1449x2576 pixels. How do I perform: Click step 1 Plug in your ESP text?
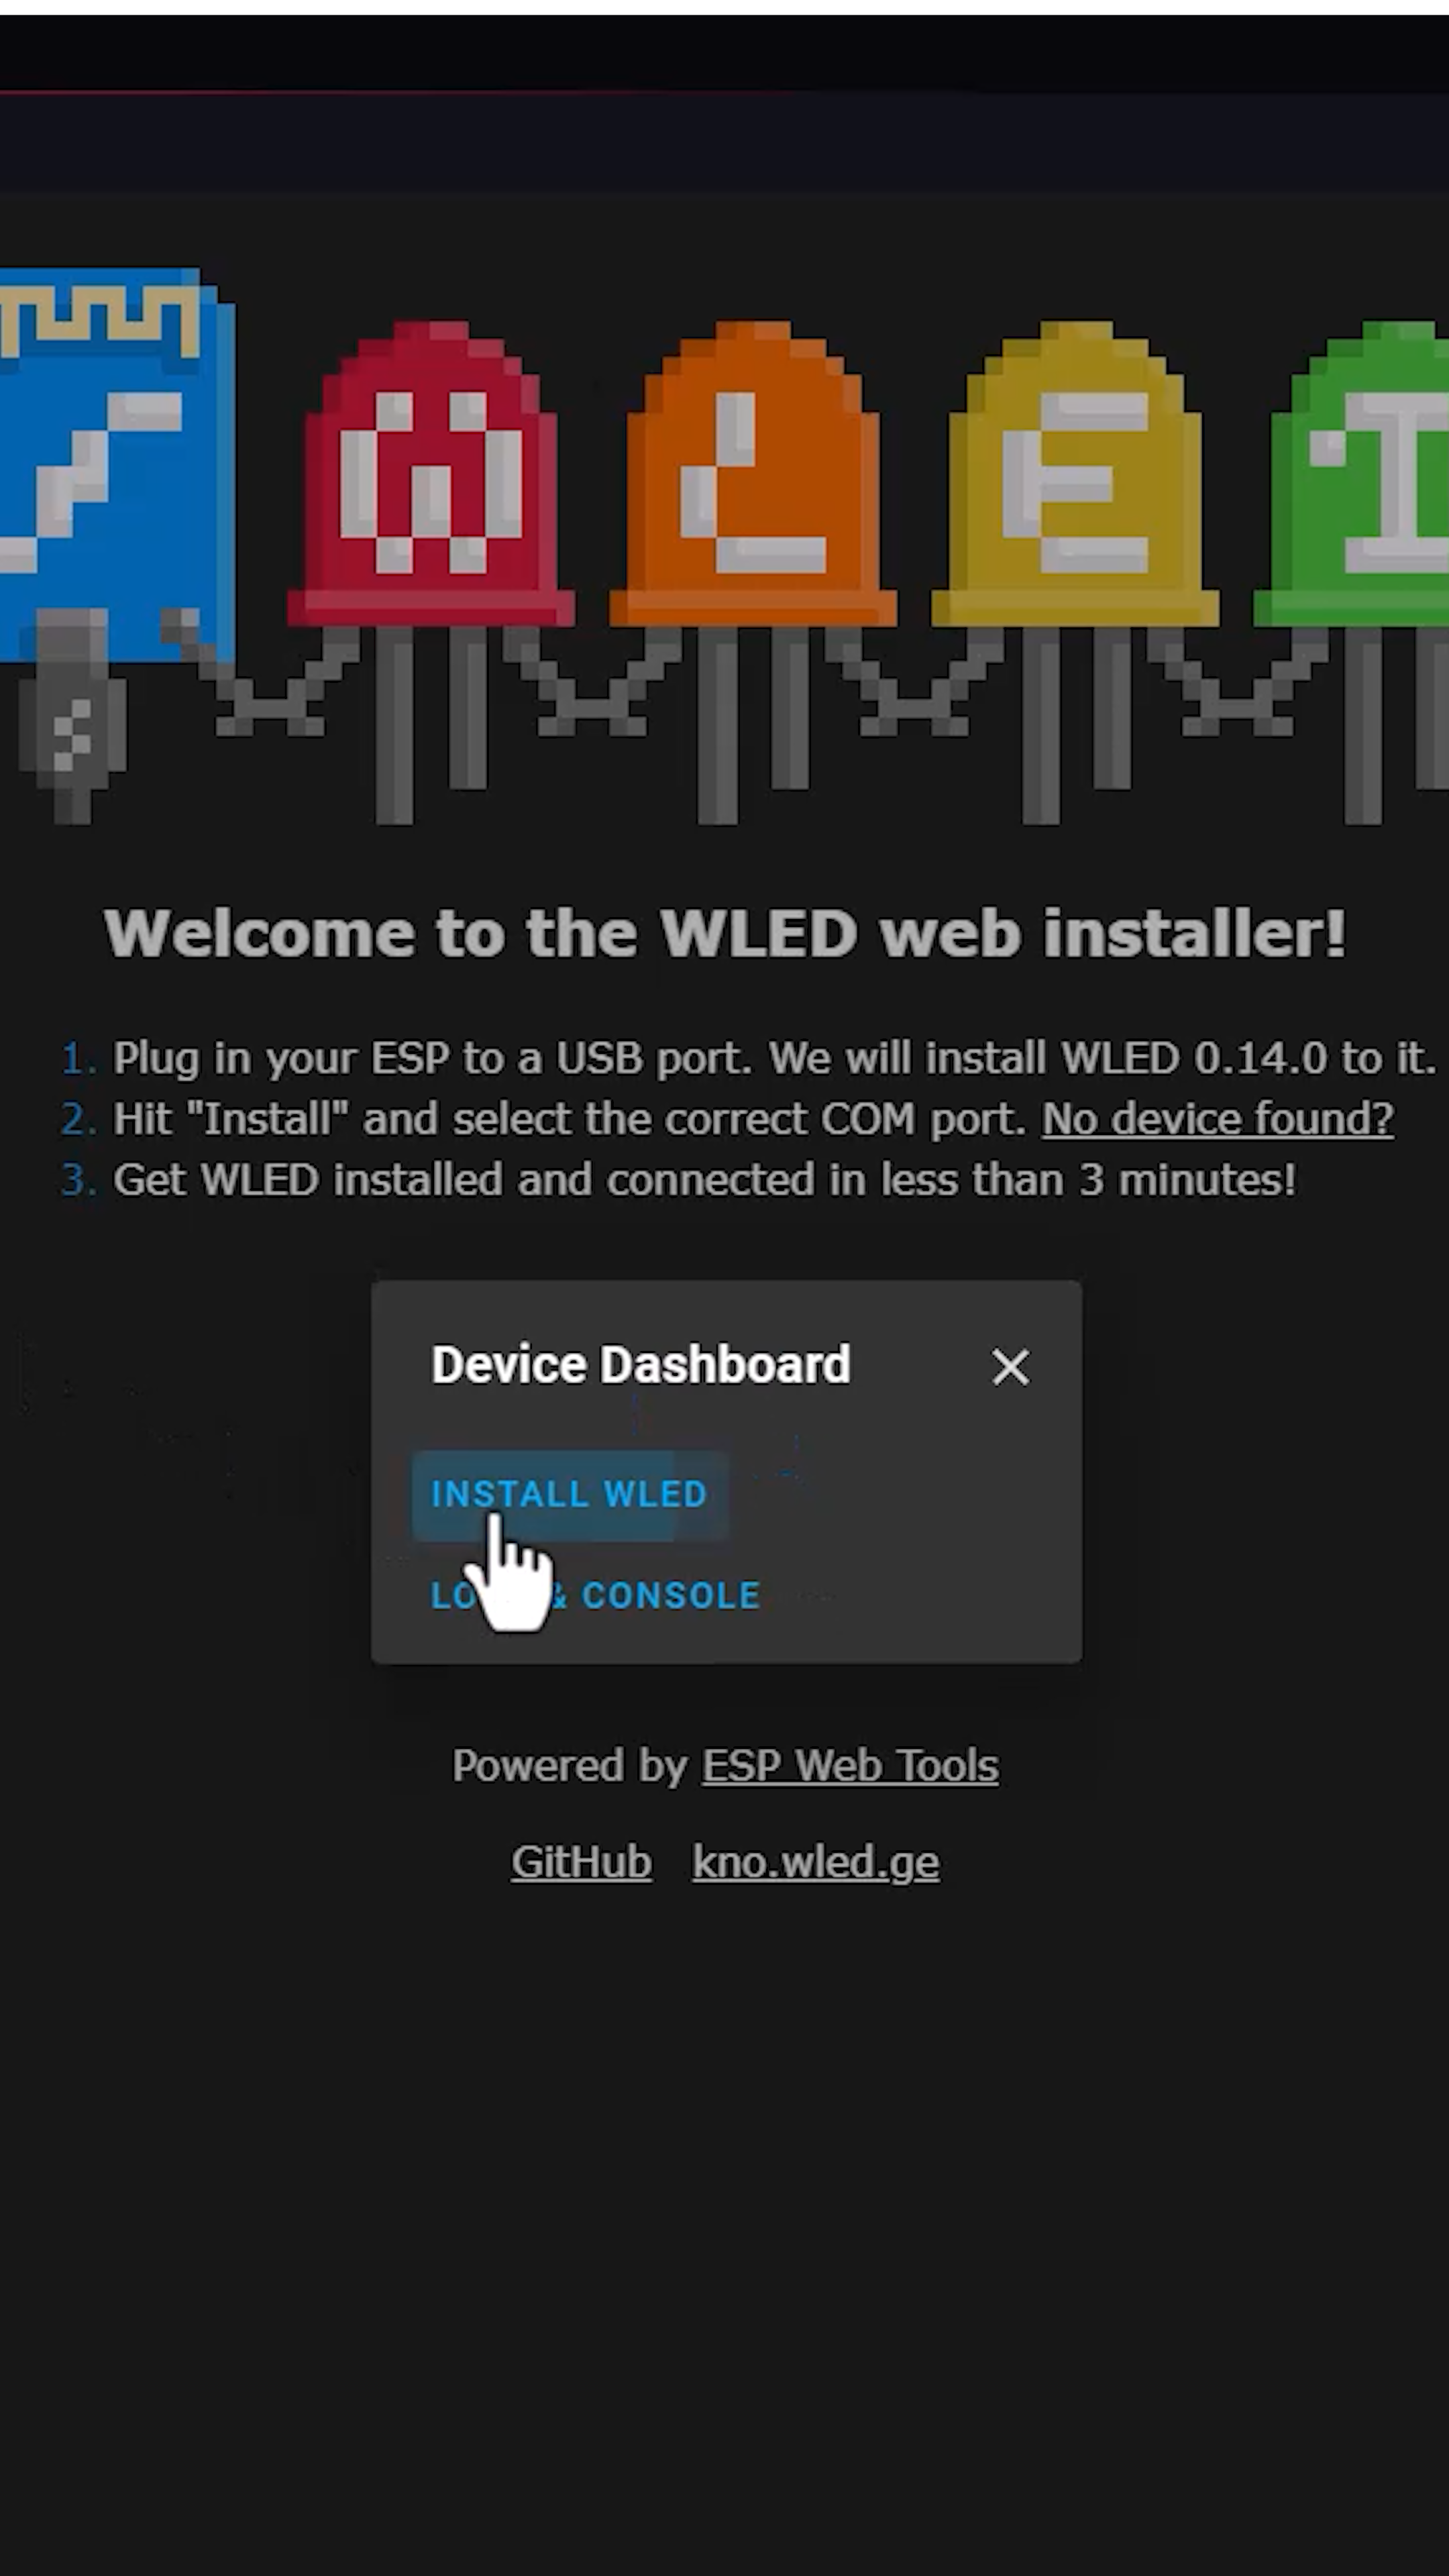point(773,1058)
